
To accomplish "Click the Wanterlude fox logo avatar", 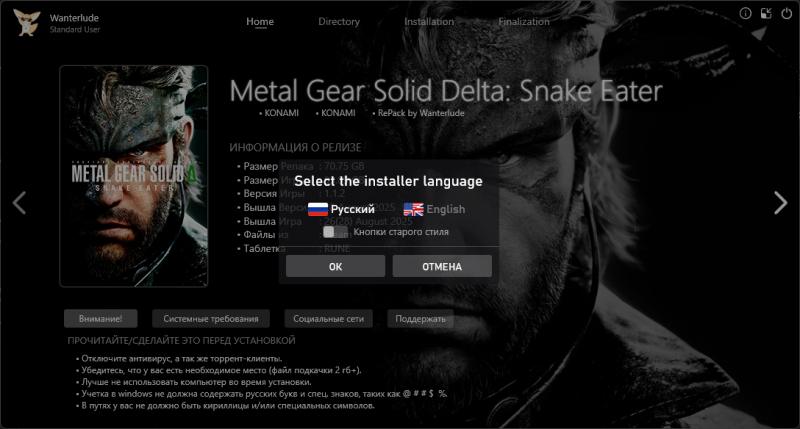I will 27,22.
